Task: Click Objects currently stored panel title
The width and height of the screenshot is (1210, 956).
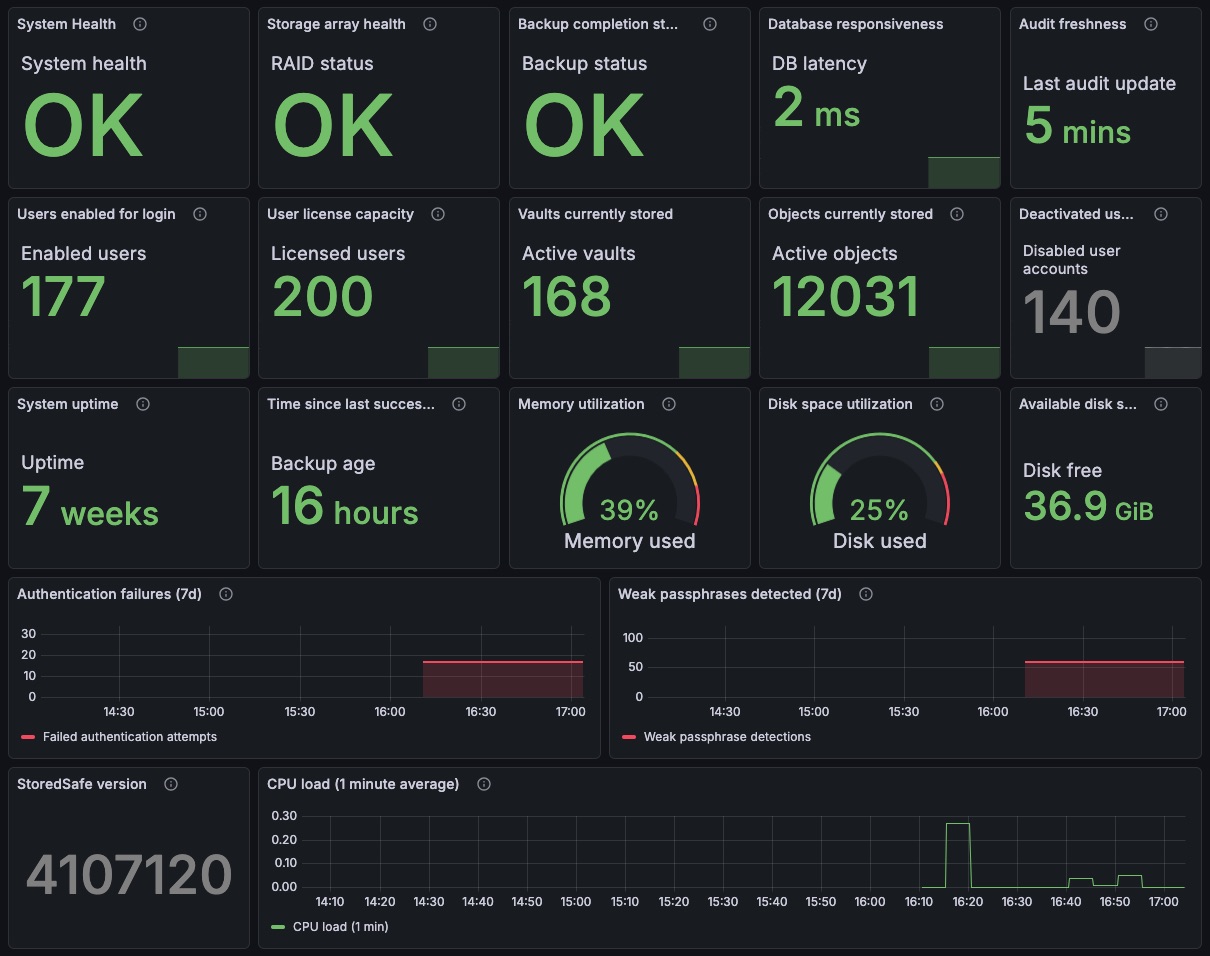Action: [x=850, y=214]
